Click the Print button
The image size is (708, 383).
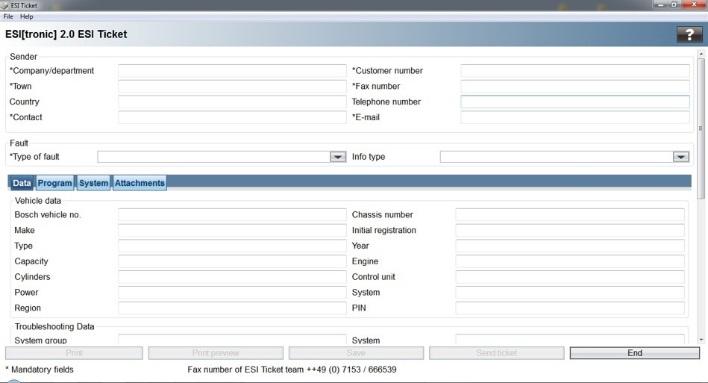(x=74, y=353)
